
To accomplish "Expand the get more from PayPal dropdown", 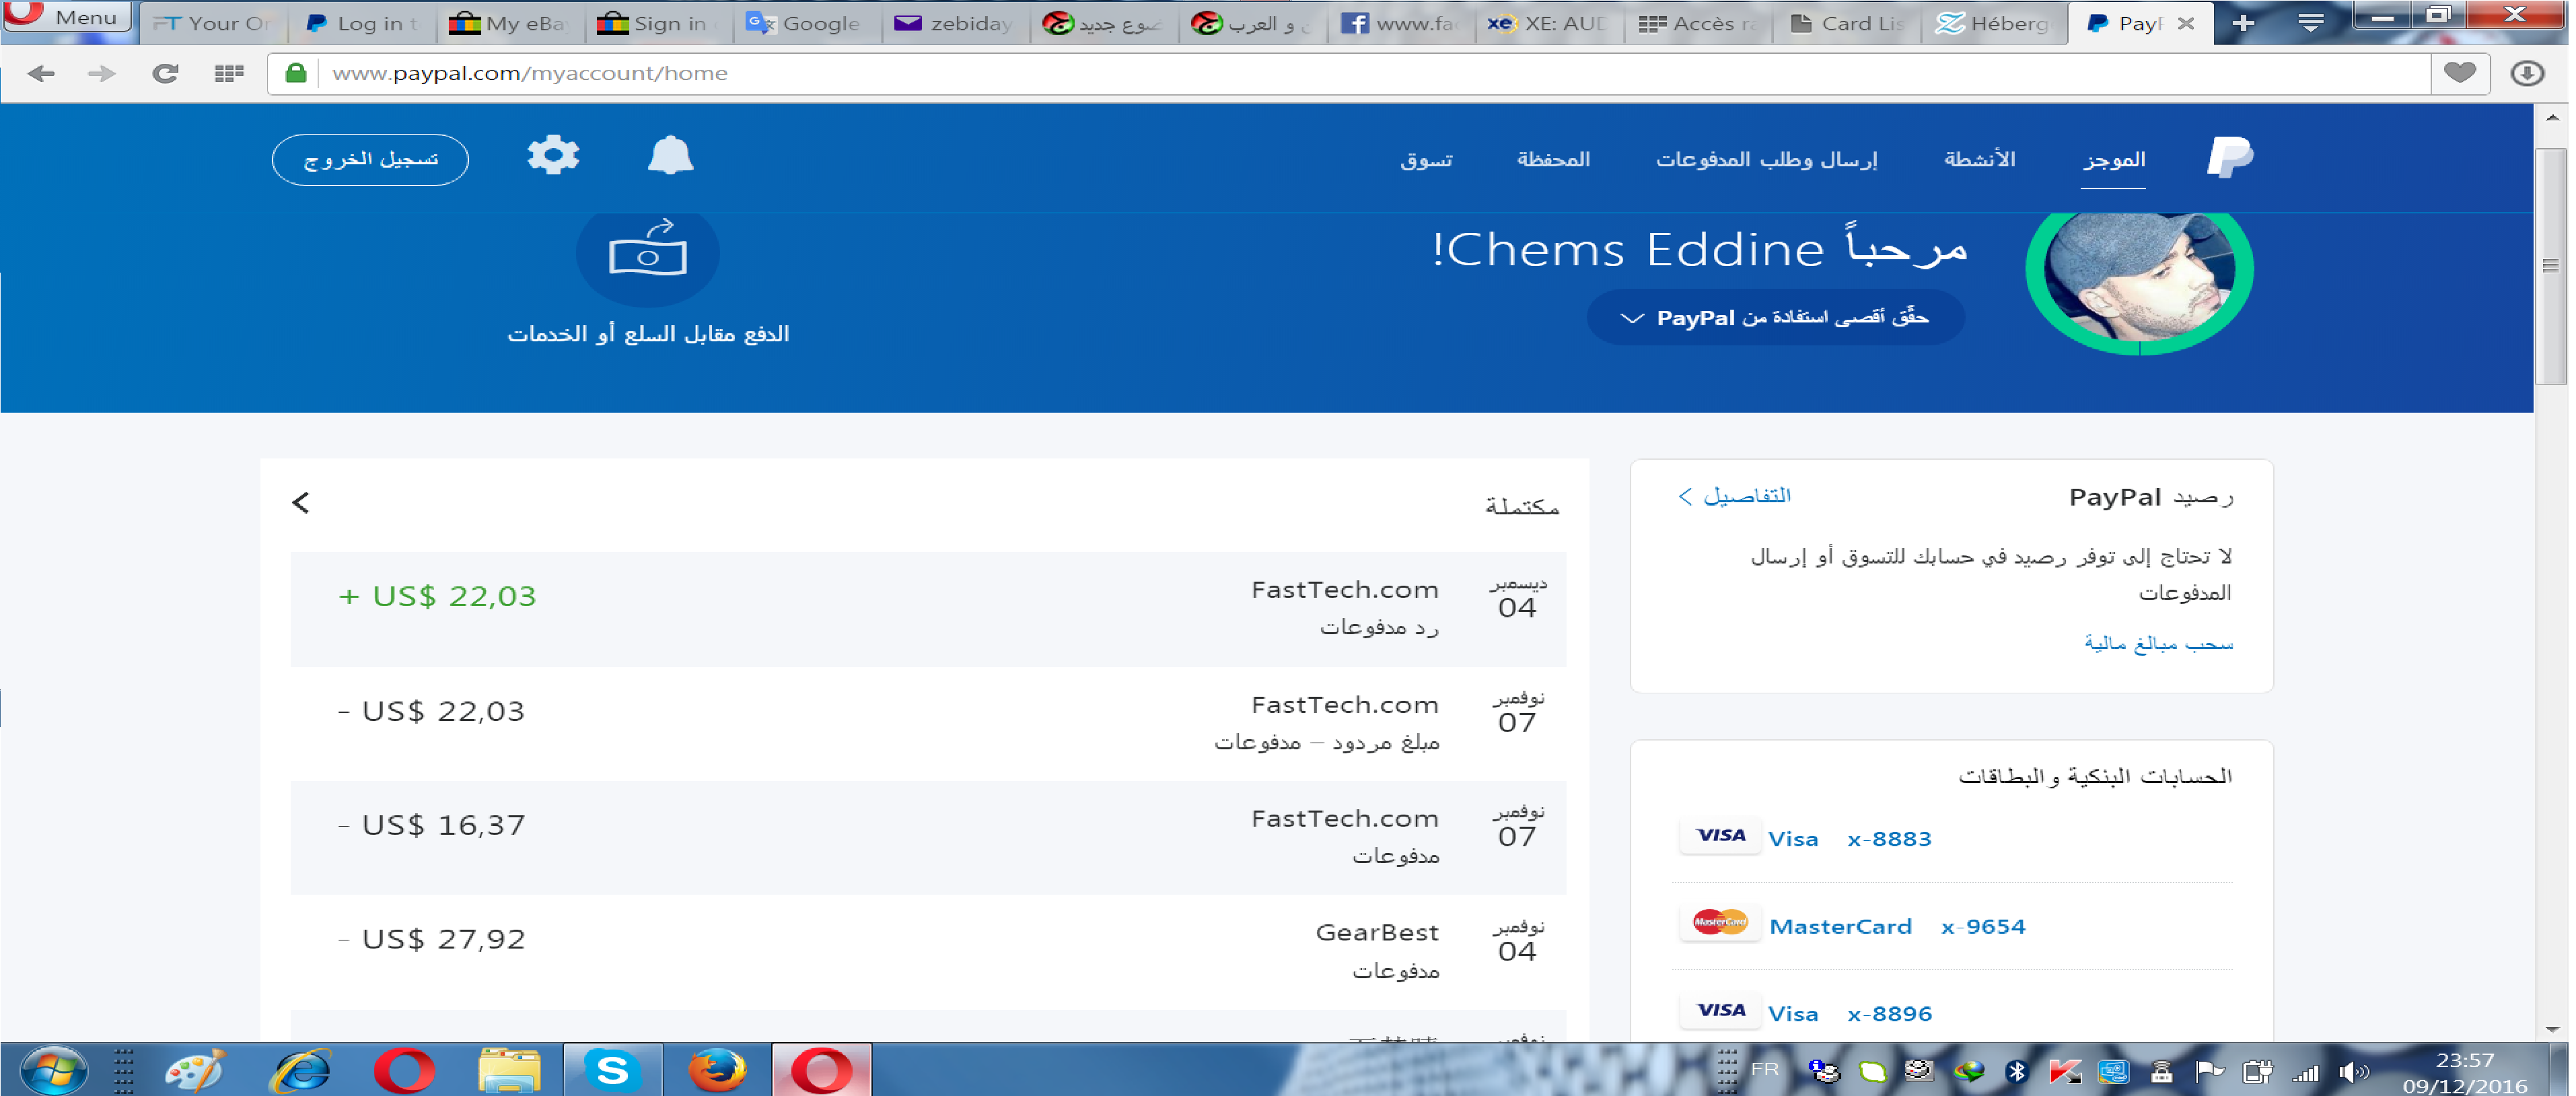I will tap(1775, 318).
